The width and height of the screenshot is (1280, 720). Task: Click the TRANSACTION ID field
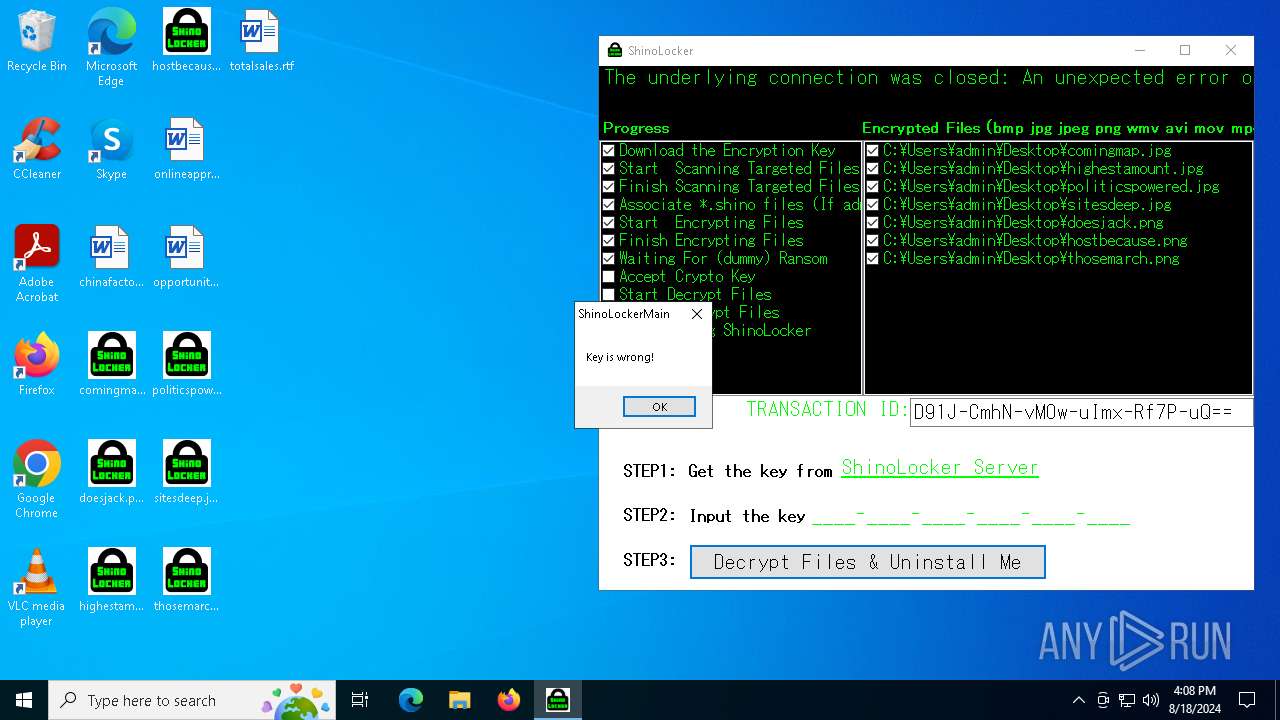[1081, 412]
